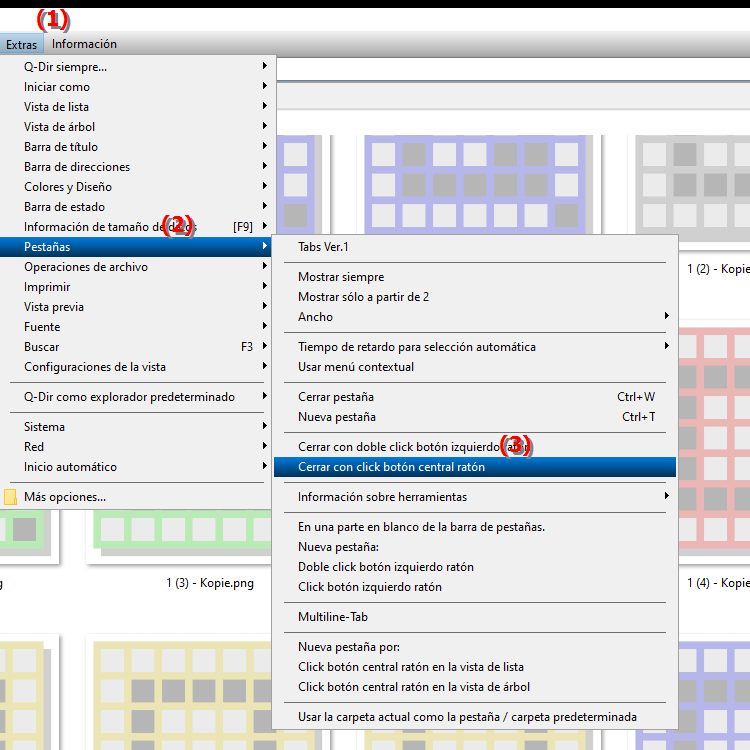Image resolution: width=750 pixels, height=750 pixels.
Task: Expand Barra de estado submenu
Action: click(136, 207)
